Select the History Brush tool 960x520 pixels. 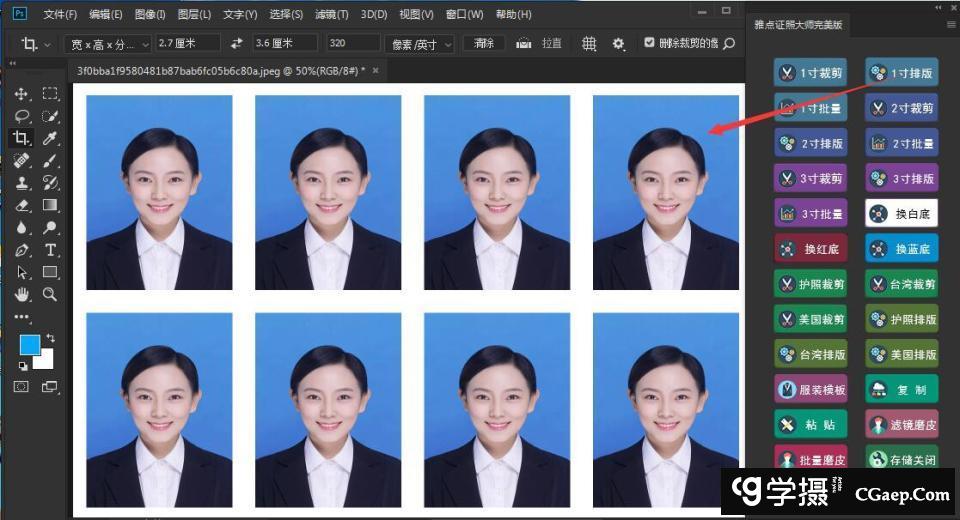coord(50,183)
